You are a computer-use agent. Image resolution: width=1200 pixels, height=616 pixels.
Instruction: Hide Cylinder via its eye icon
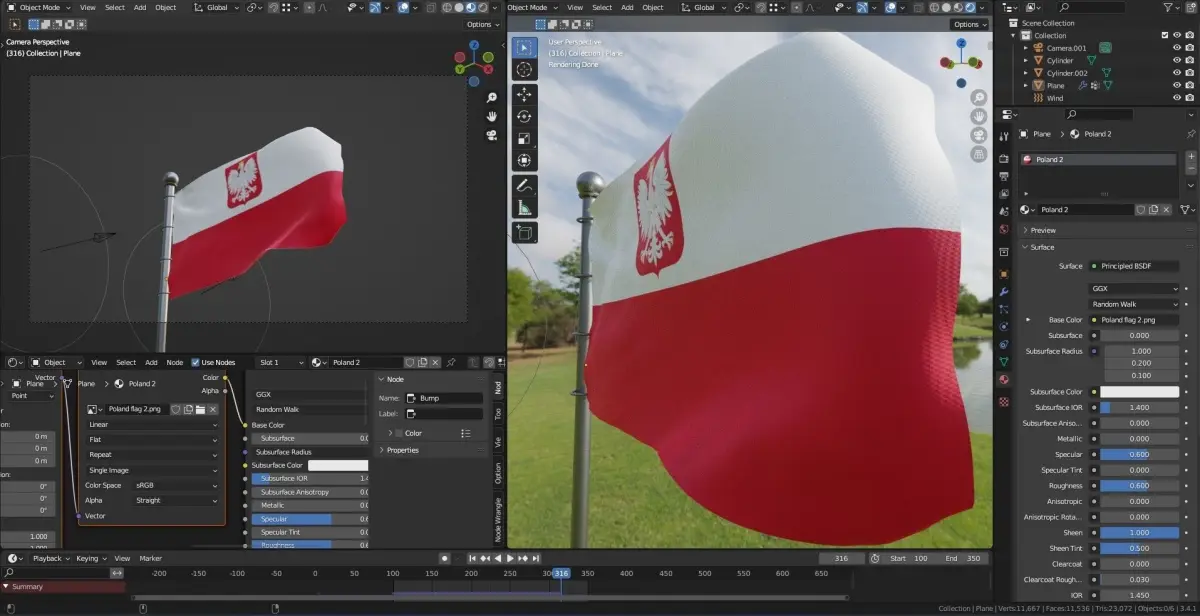[x=1176, y=61]
